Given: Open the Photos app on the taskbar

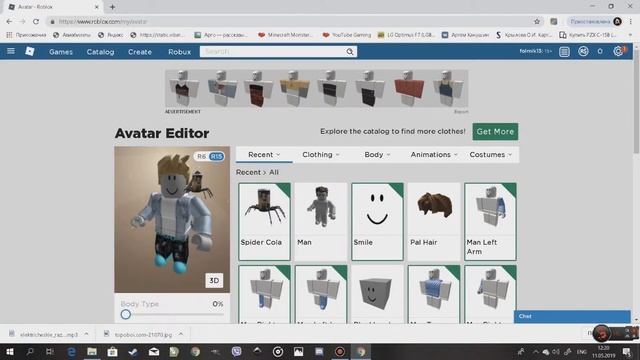Looking at the screenshot, I should pos(298,351).
